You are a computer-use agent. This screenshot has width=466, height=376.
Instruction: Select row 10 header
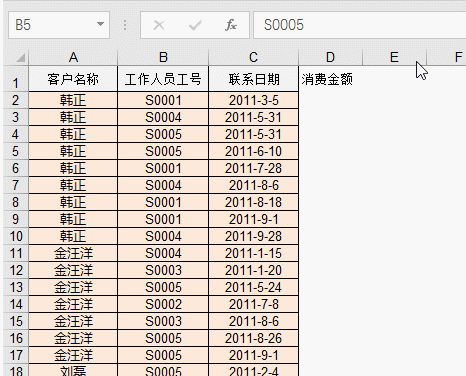tap(16, 236)
